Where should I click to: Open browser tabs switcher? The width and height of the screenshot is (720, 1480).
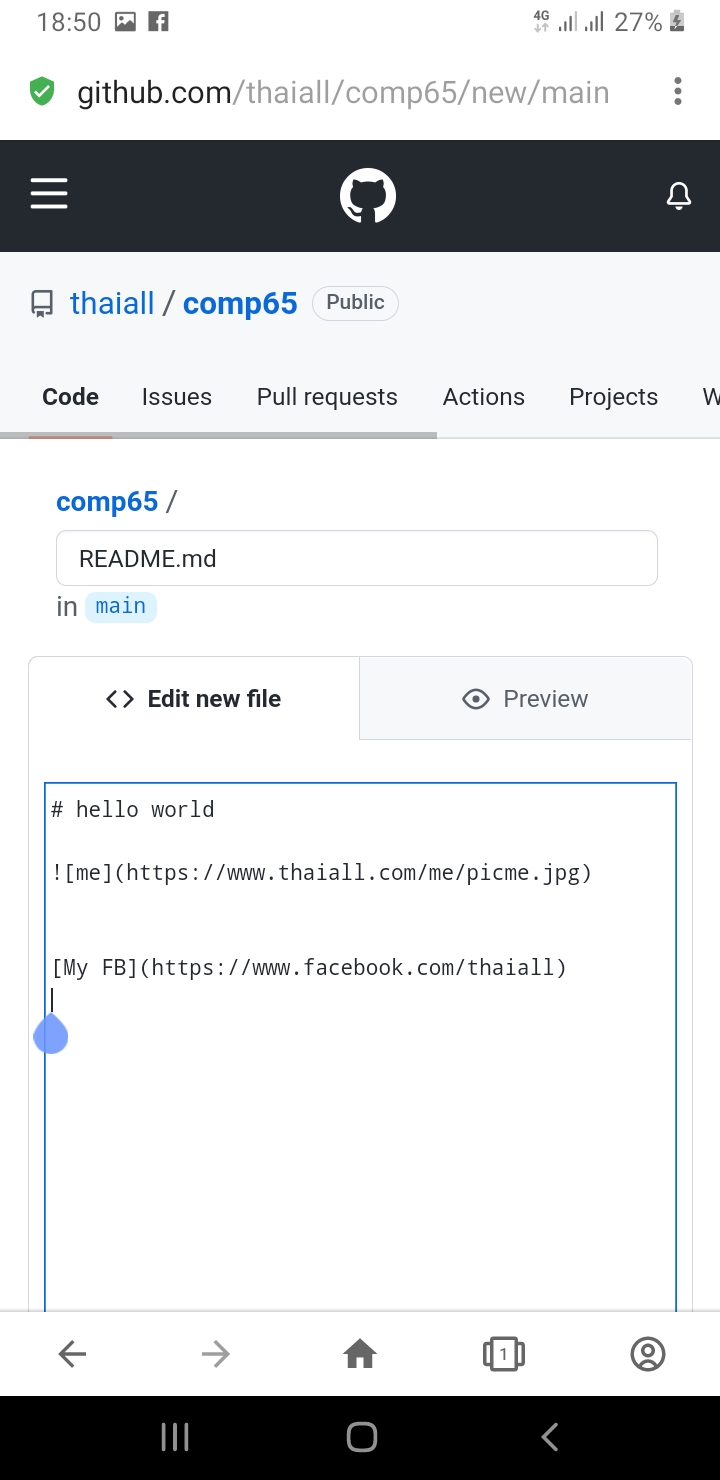pos(504,1354)
